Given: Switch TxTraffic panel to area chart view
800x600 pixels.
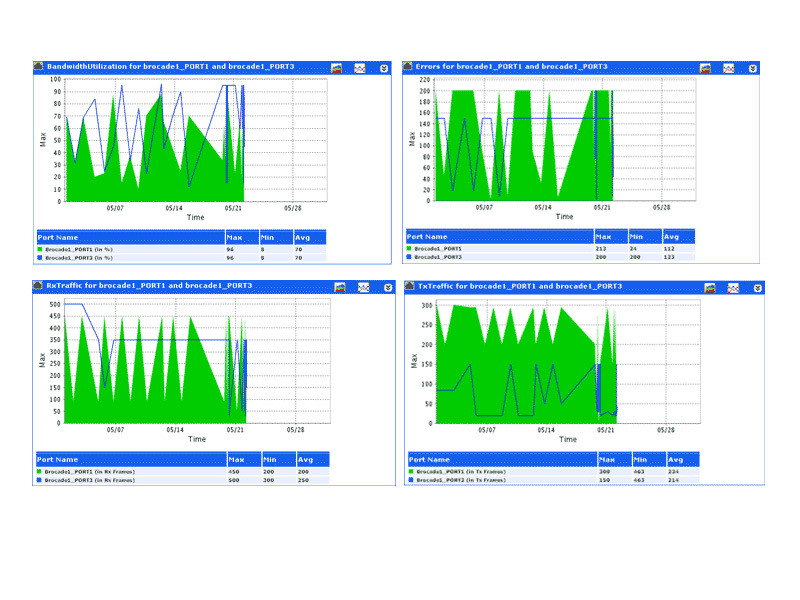Looking at the screenshot, I should [x=710, y=288].
